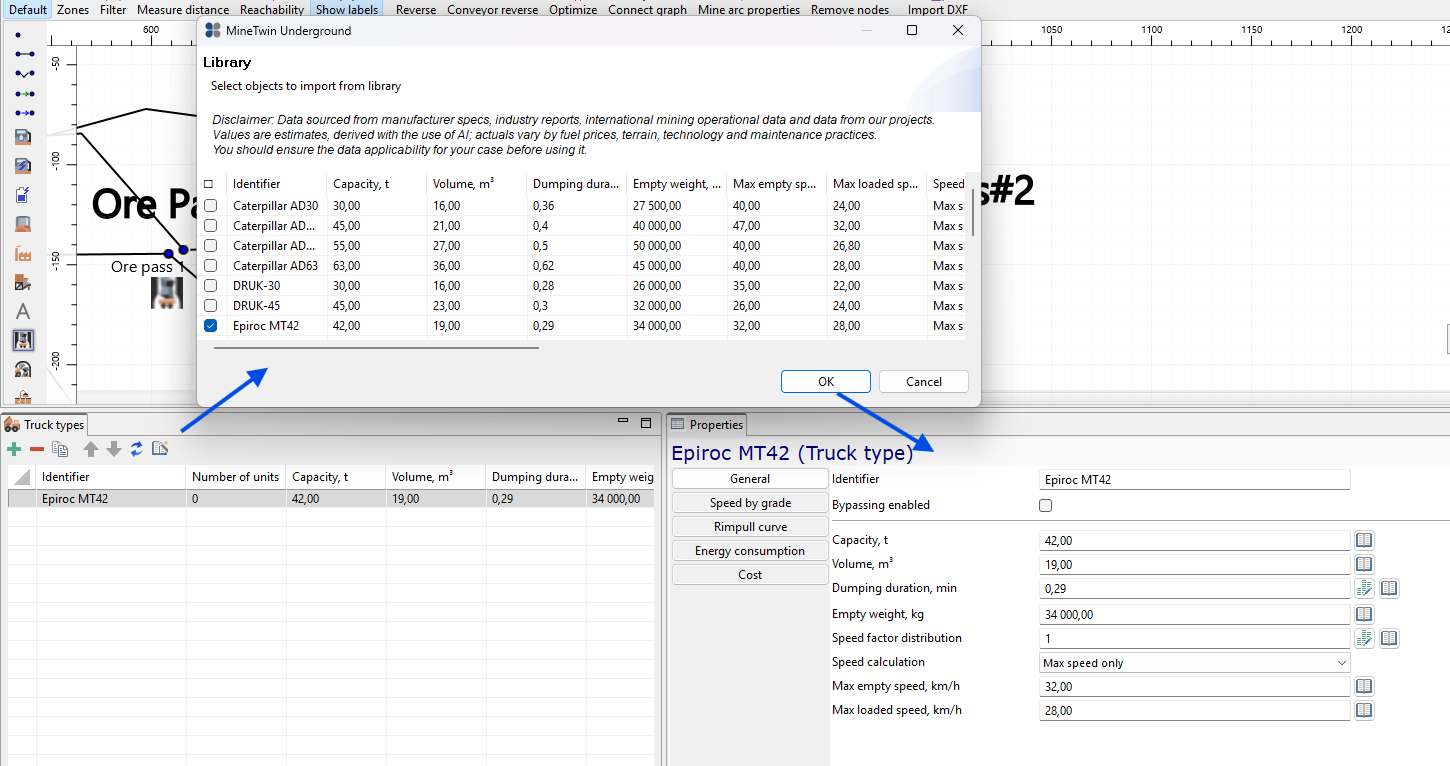Move truck type down with arrow icon
This screenshot has width=1450, height=766.
click(x=114, y=449)
